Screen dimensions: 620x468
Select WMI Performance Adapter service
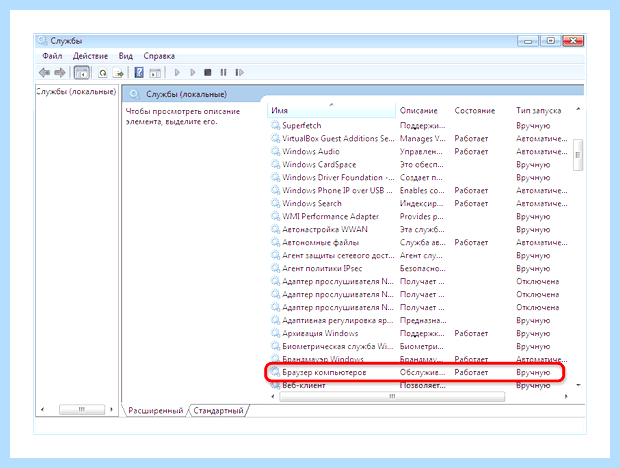click(419, 217)
